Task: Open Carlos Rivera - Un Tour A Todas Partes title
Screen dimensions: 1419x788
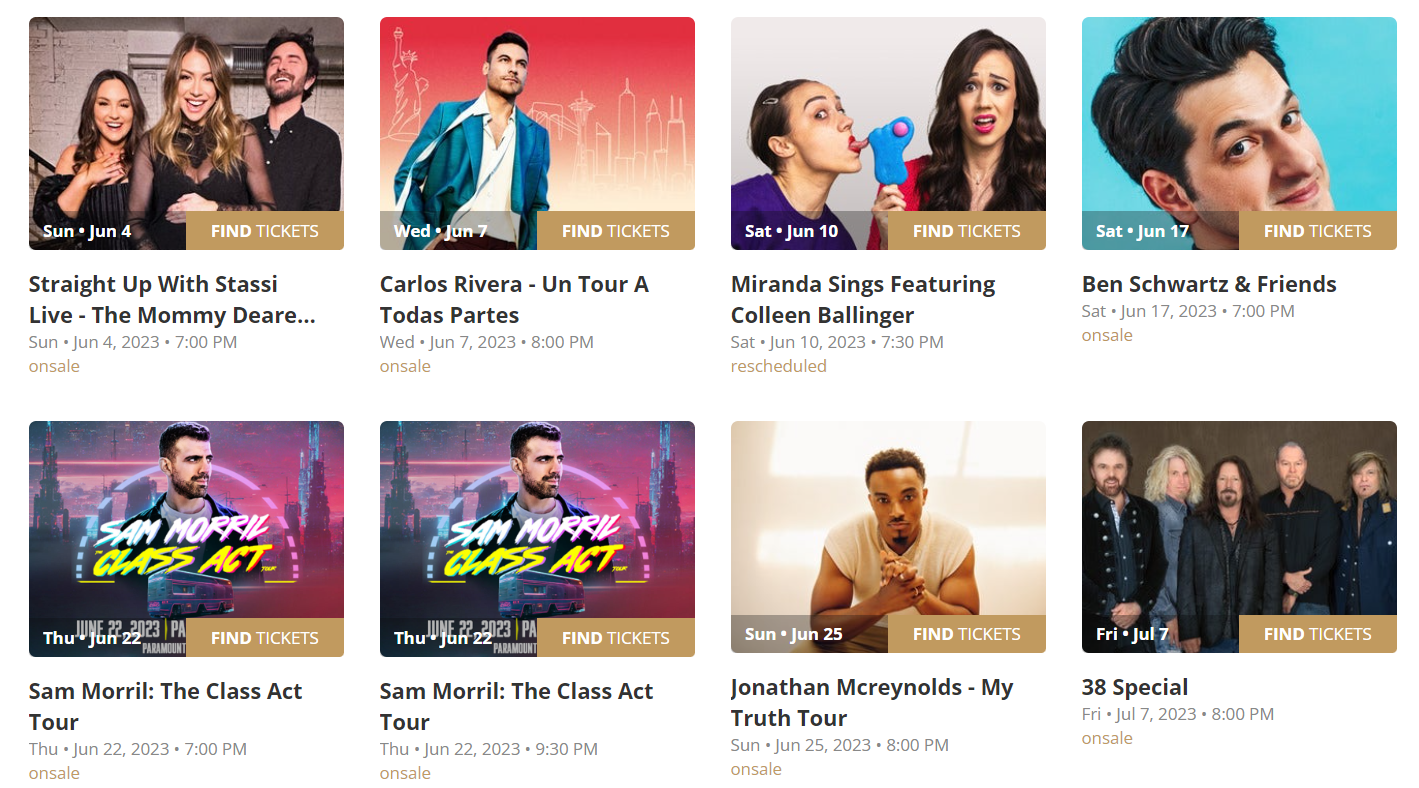Action: (514, 300)
